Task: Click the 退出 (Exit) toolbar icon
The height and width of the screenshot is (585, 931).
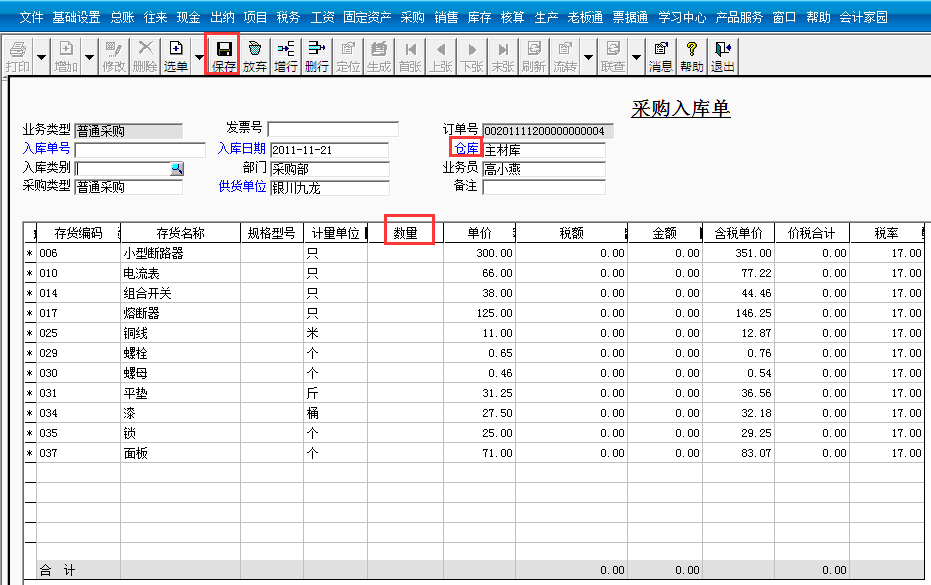Action: [x=722, y=54]
